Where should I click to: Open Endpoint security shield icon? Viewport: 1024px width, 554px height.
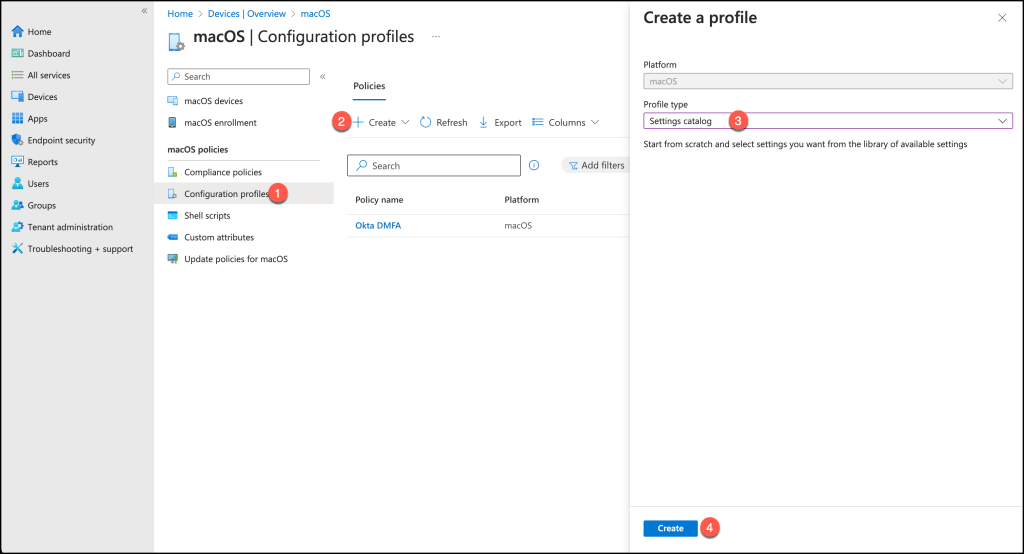pyautogui.click(x=17, y=140)
